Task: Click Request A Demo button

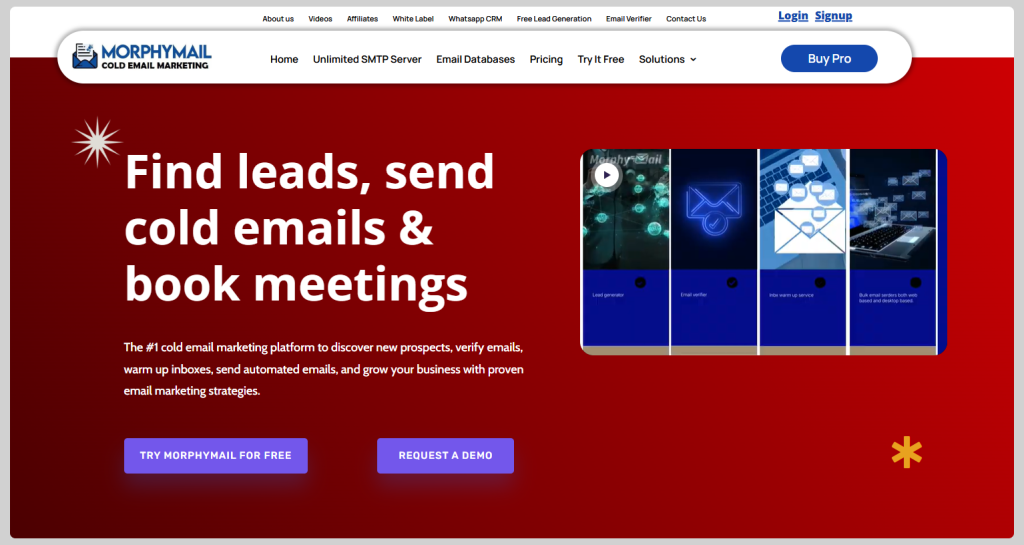Action: coord(445,456)
